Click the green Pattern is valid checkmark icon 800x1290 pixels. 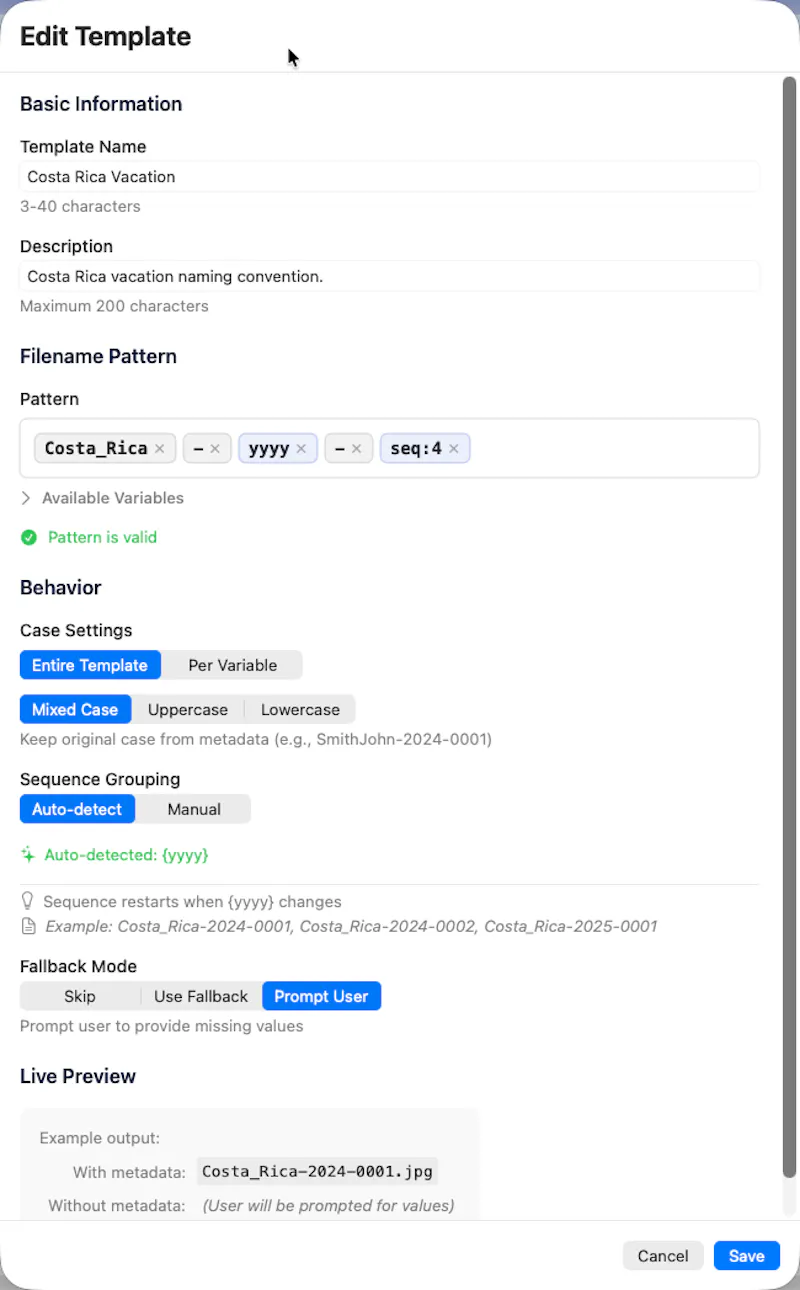(29, 538)
